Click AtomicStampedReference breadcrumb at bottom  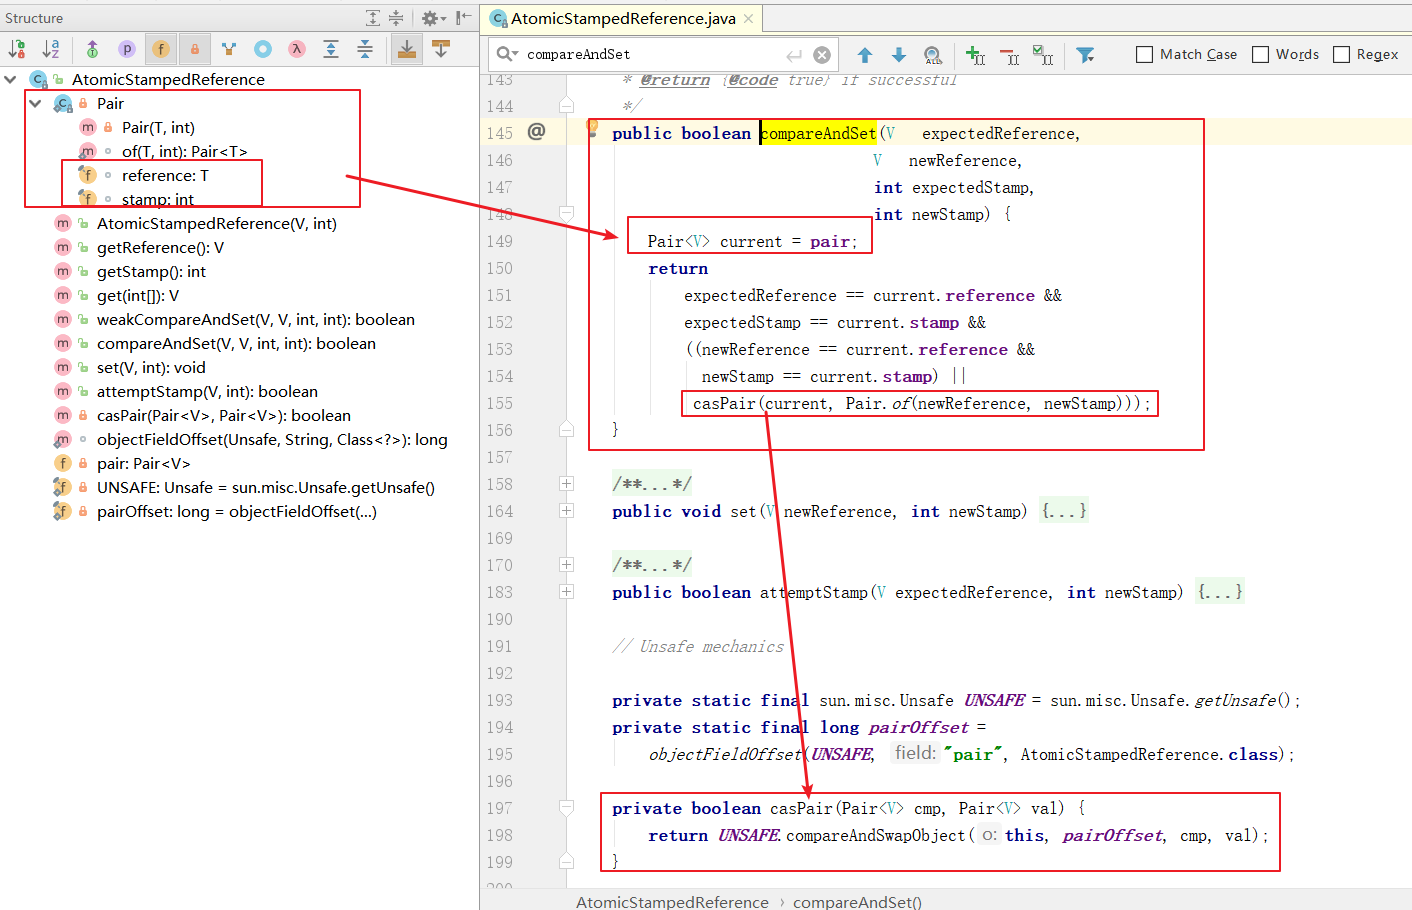point(672,902)
